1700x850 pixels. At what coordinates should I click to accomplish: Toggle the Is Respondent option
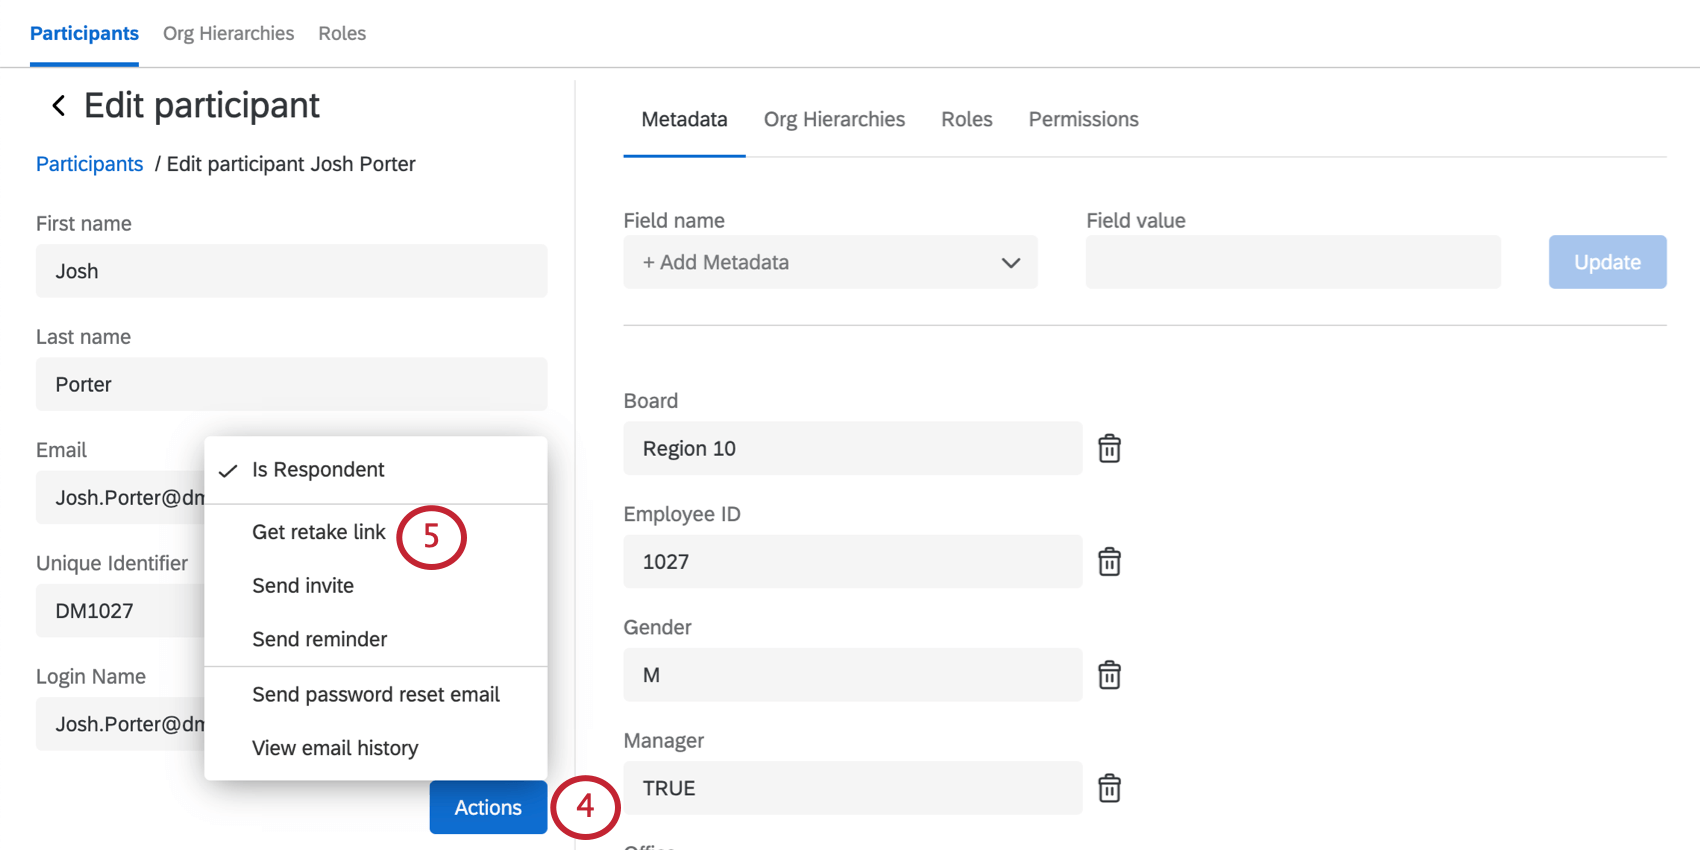[318, 470]
